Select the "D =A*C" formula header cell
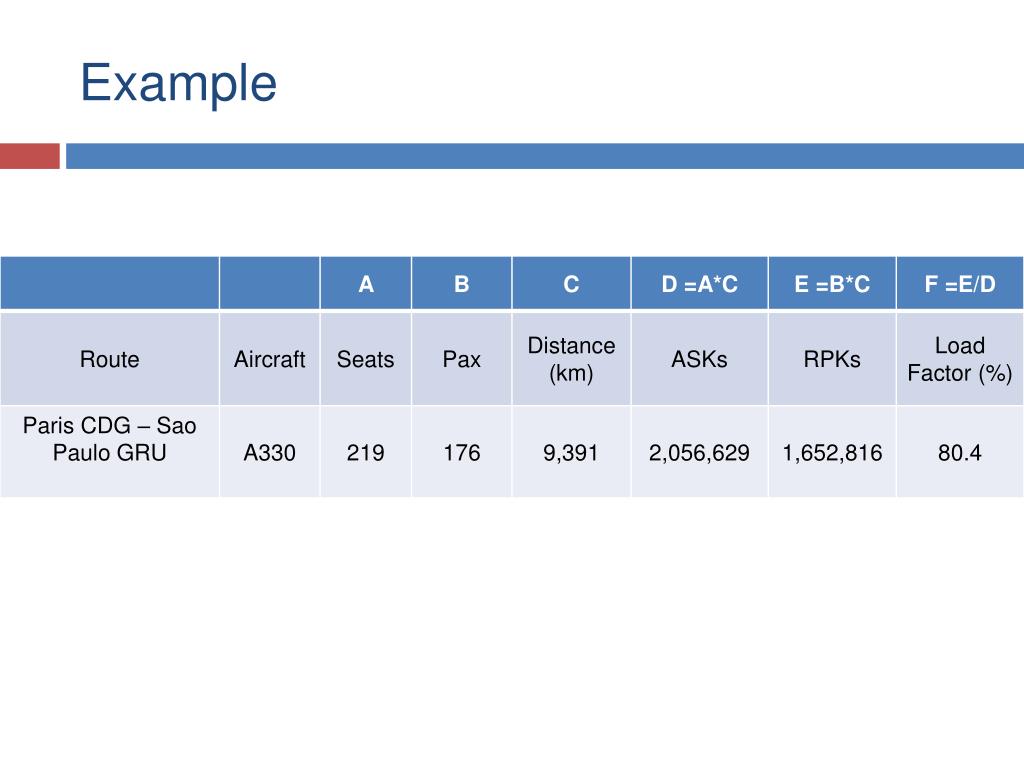The height and width of the screenshot is (768, 1024). 699,284
